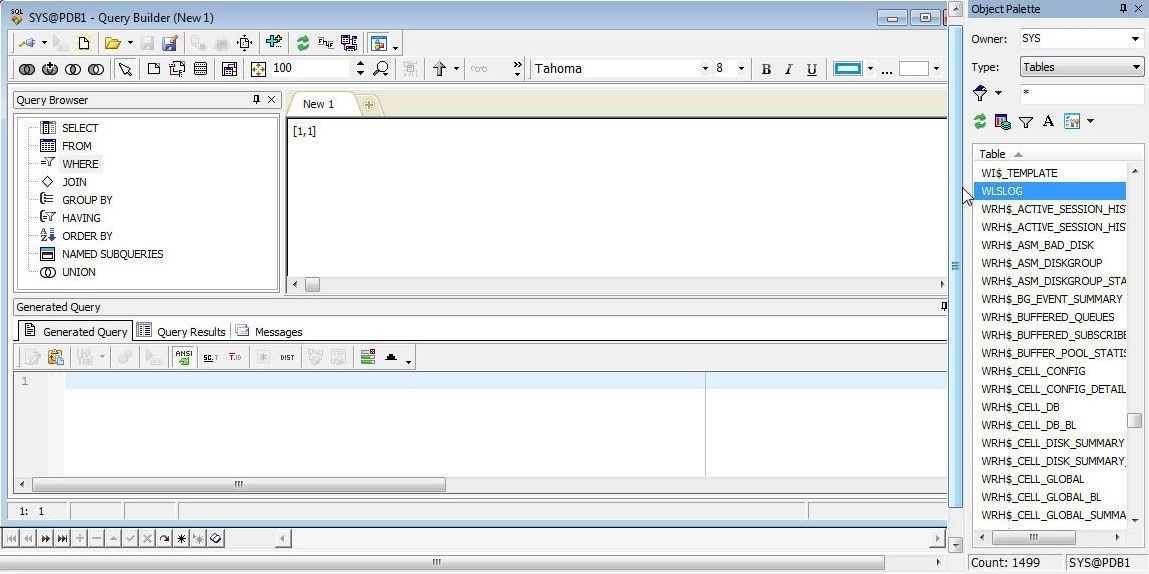Toggle bold text formatting
Image resolution: width=1149 pixels, height=574 pixels.
766,70
